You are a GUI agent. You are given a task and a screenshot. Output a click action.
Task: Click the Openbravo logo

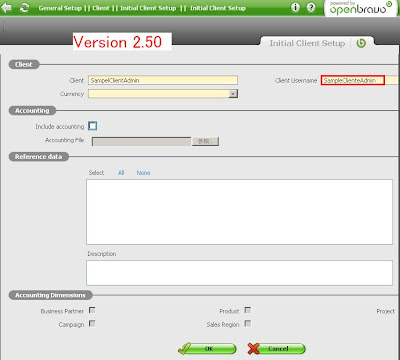coord(361,8)
